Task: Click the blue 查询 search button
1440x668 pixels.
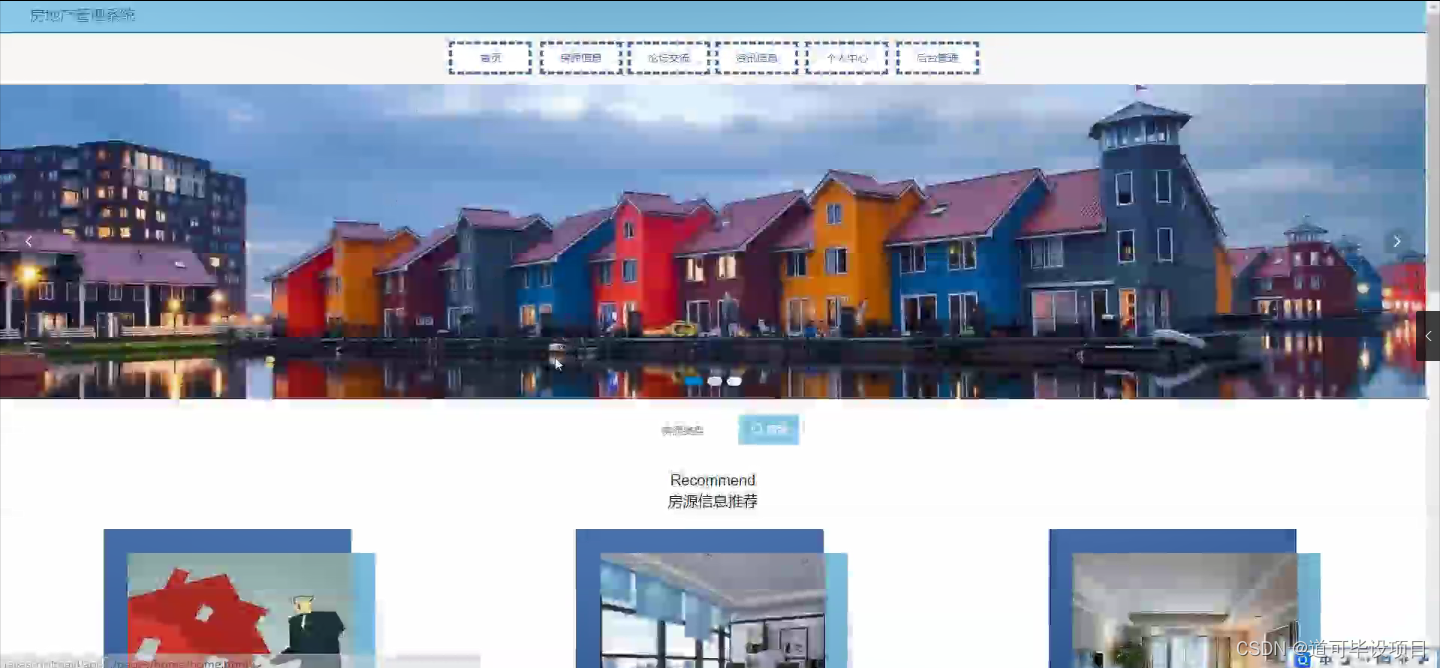Action: click(x=768, y=429)
